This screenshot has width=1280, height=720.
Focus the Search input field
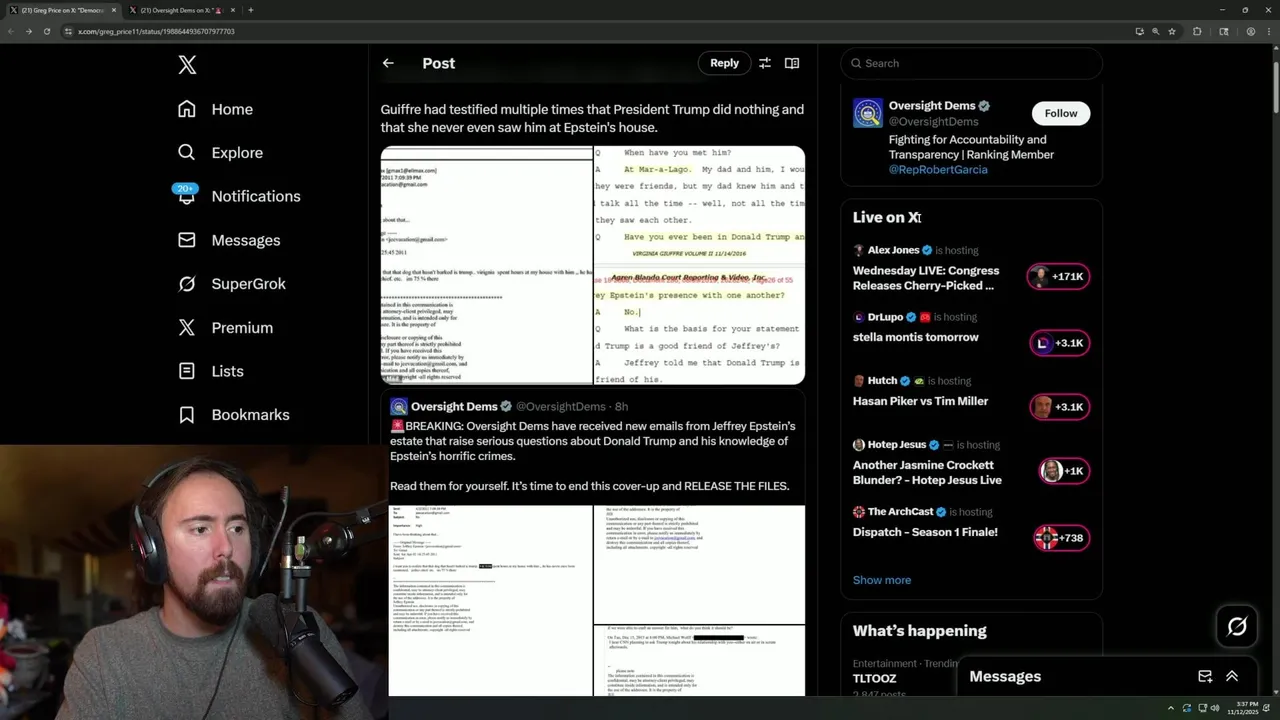(x=971, y=63)
